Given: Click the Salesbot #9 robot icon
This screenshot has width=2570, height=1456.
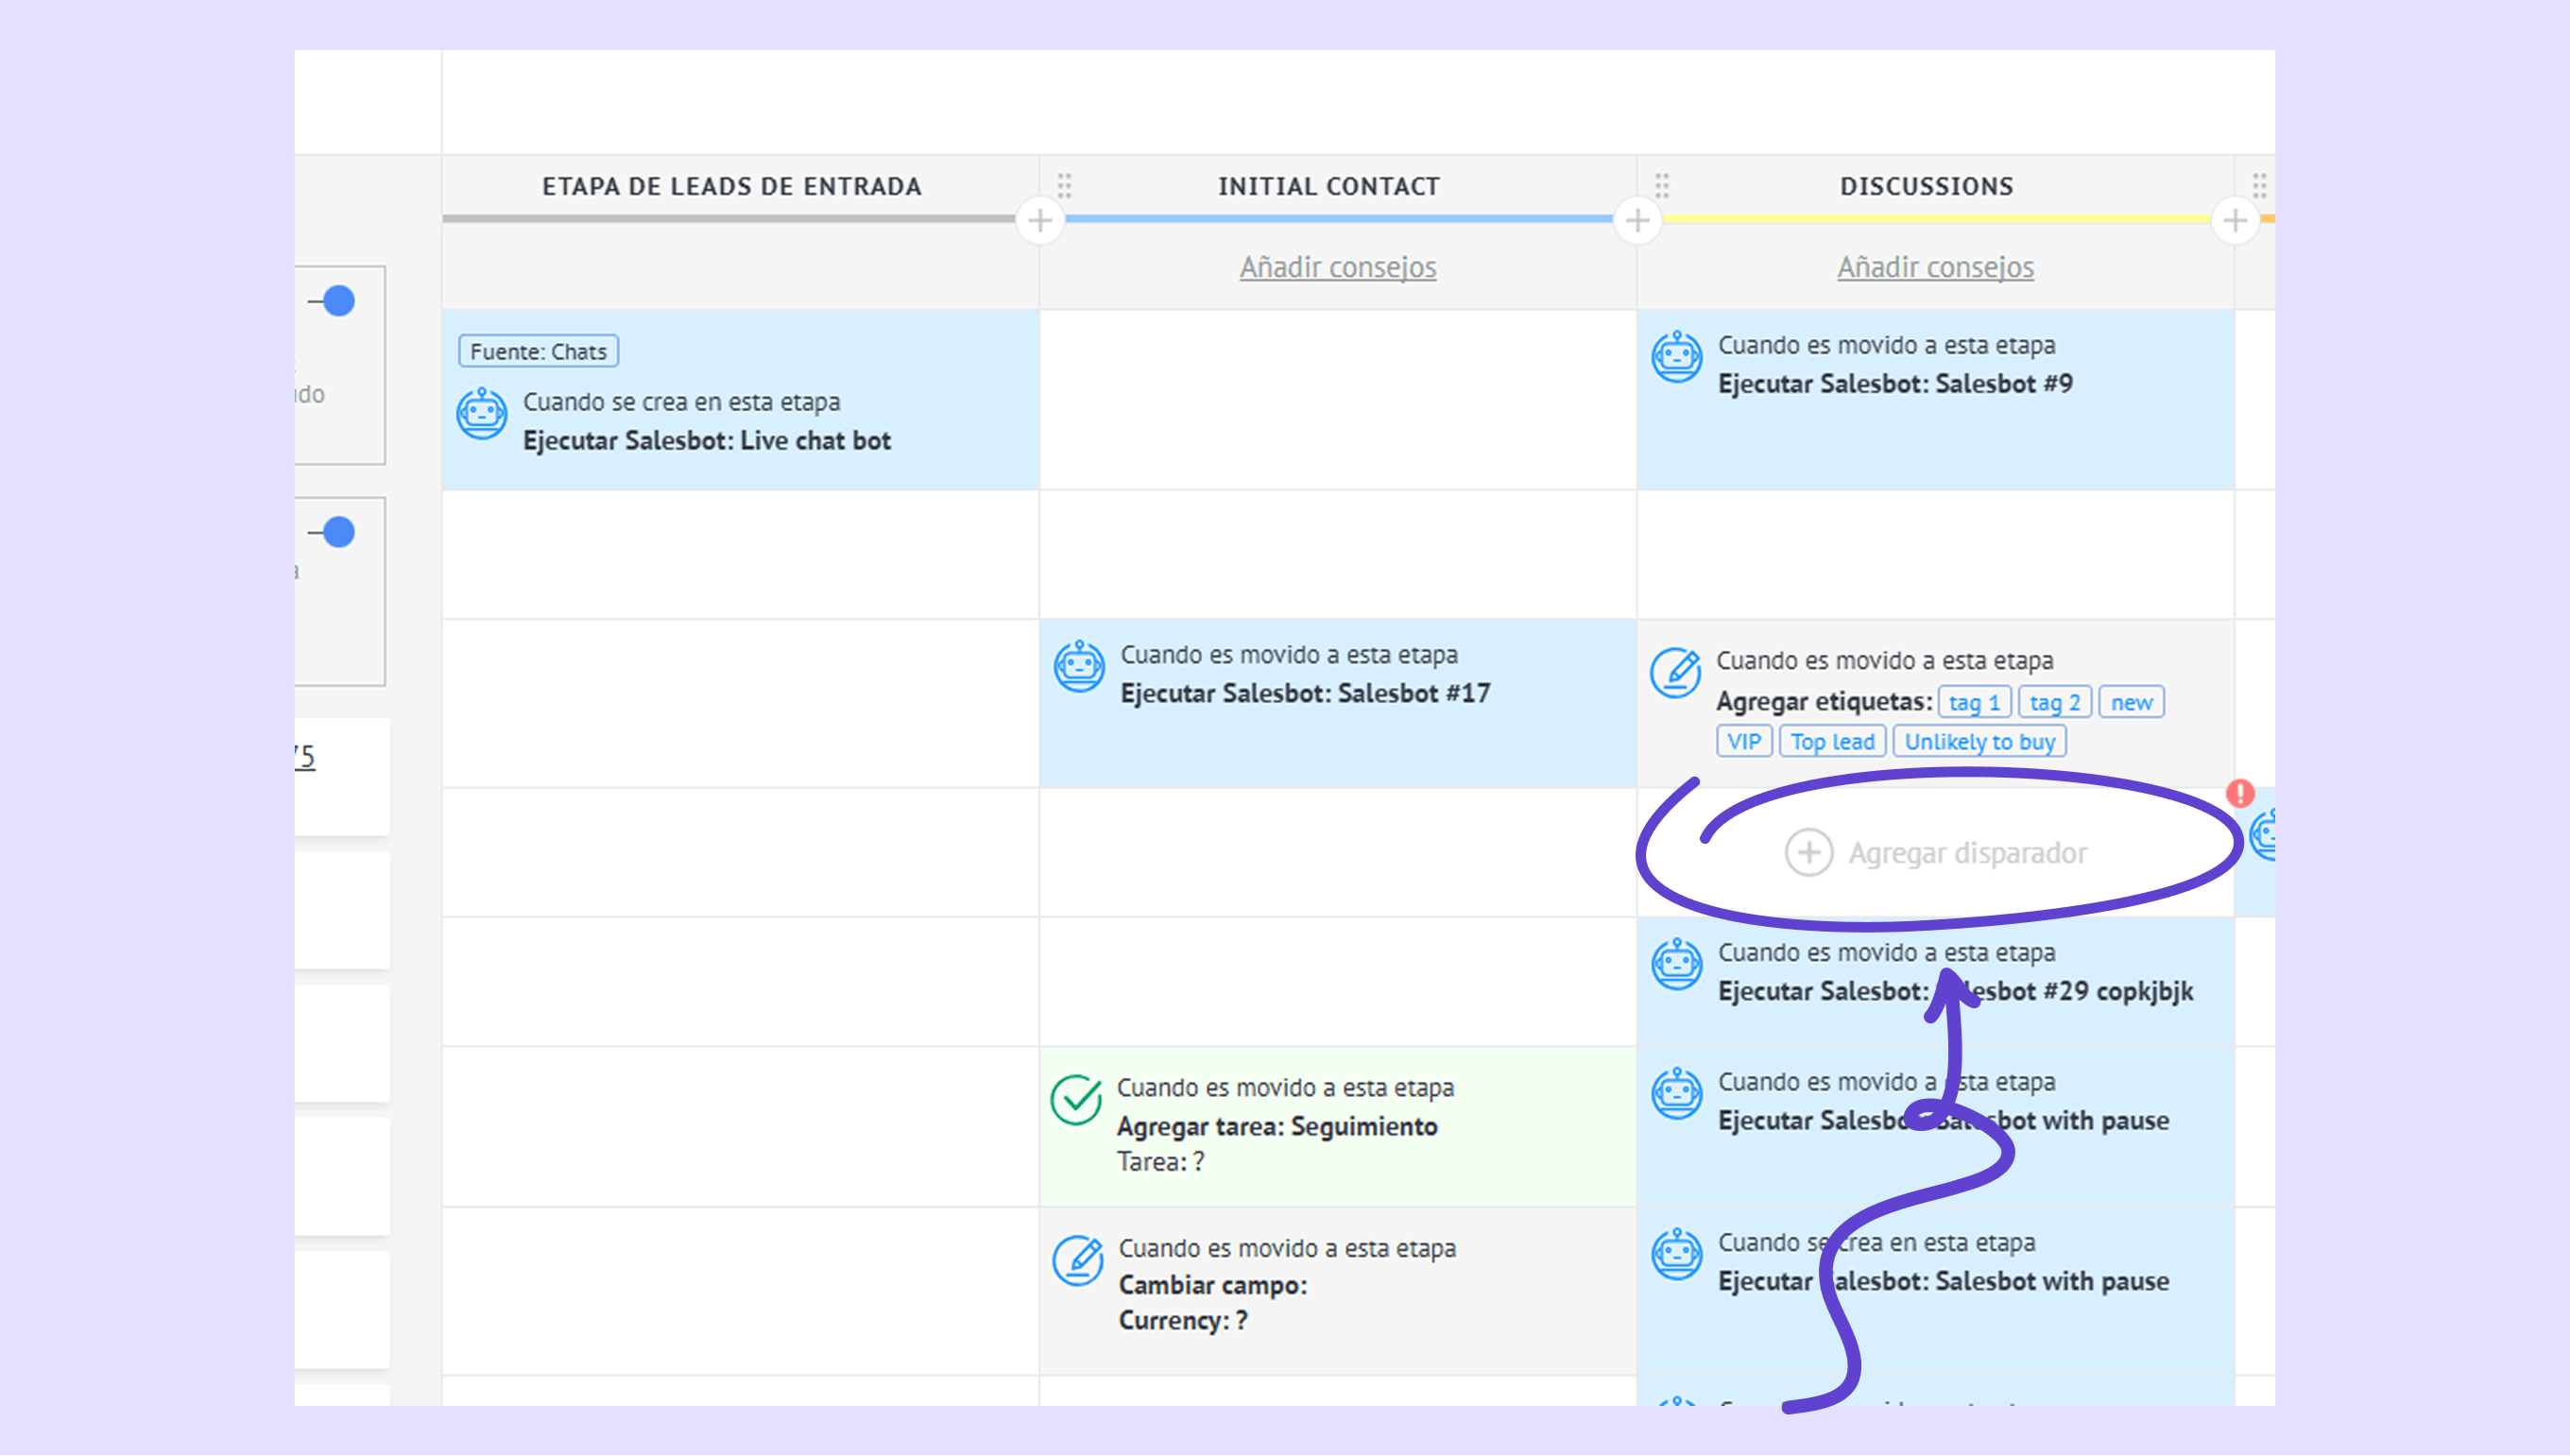Looking at the screenshot, I should point(1676,357).
